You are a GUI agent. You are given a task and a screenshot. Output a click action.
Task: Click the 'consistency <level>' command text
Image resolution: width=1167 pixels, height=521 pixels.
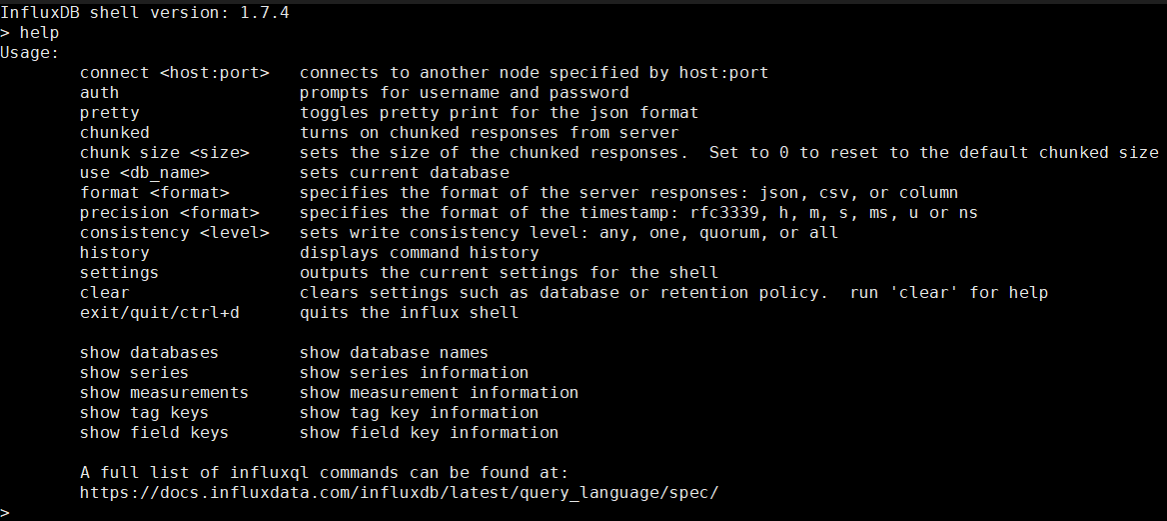coord(175,233)
